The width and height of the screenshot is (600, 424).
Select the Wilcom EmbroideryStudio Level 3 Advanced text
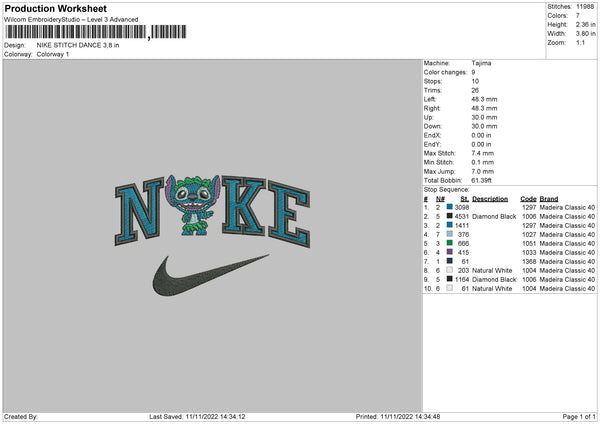(x=71, y=20)
